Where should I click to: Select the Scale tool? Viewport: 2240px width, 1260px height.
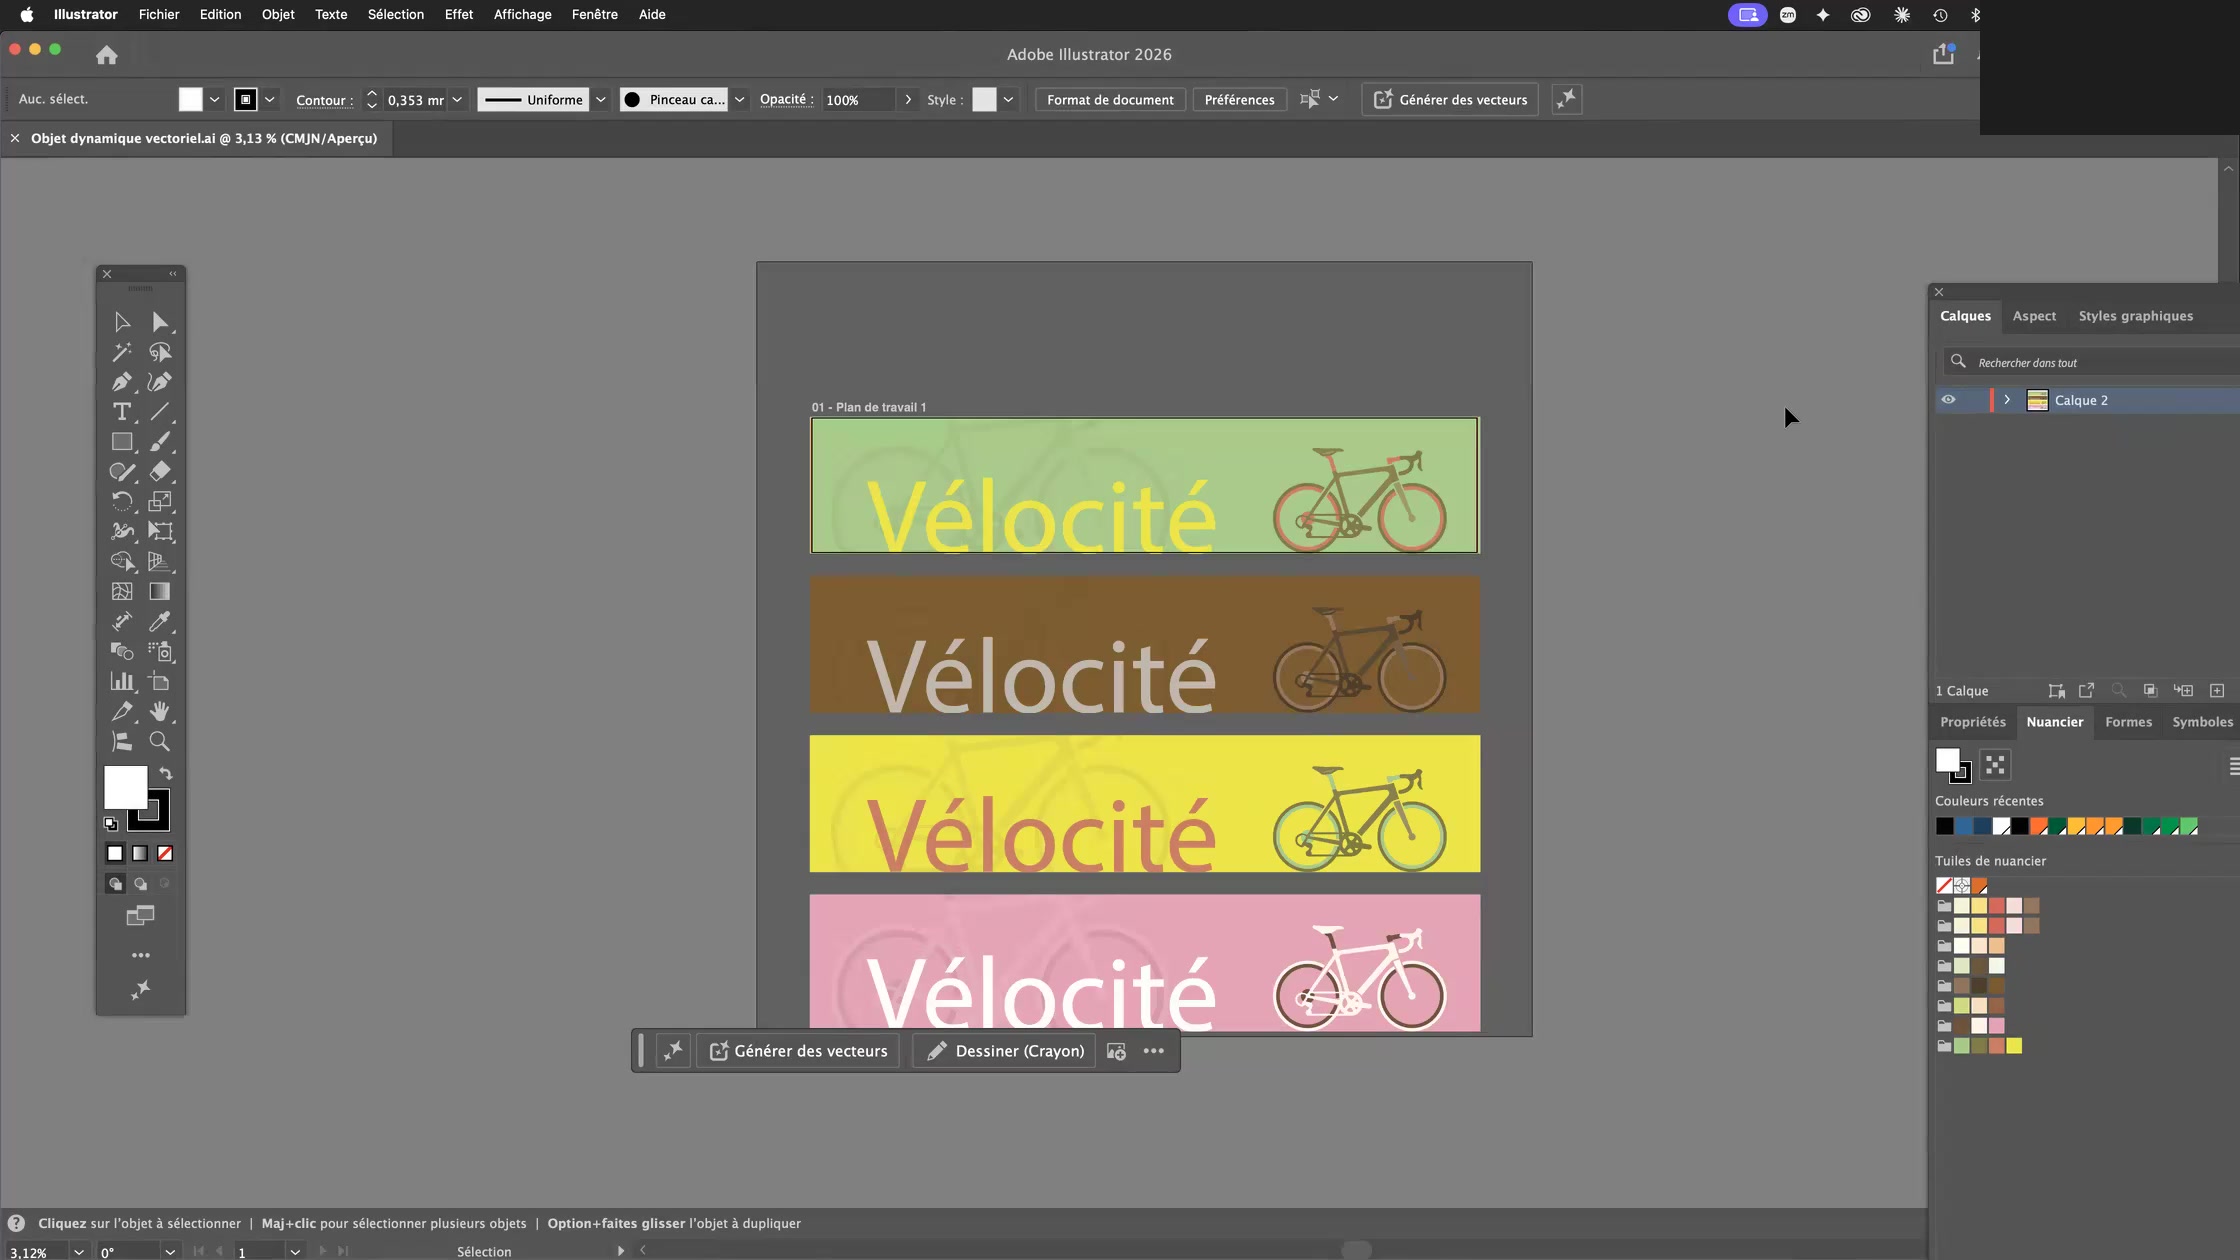(160, 502)
